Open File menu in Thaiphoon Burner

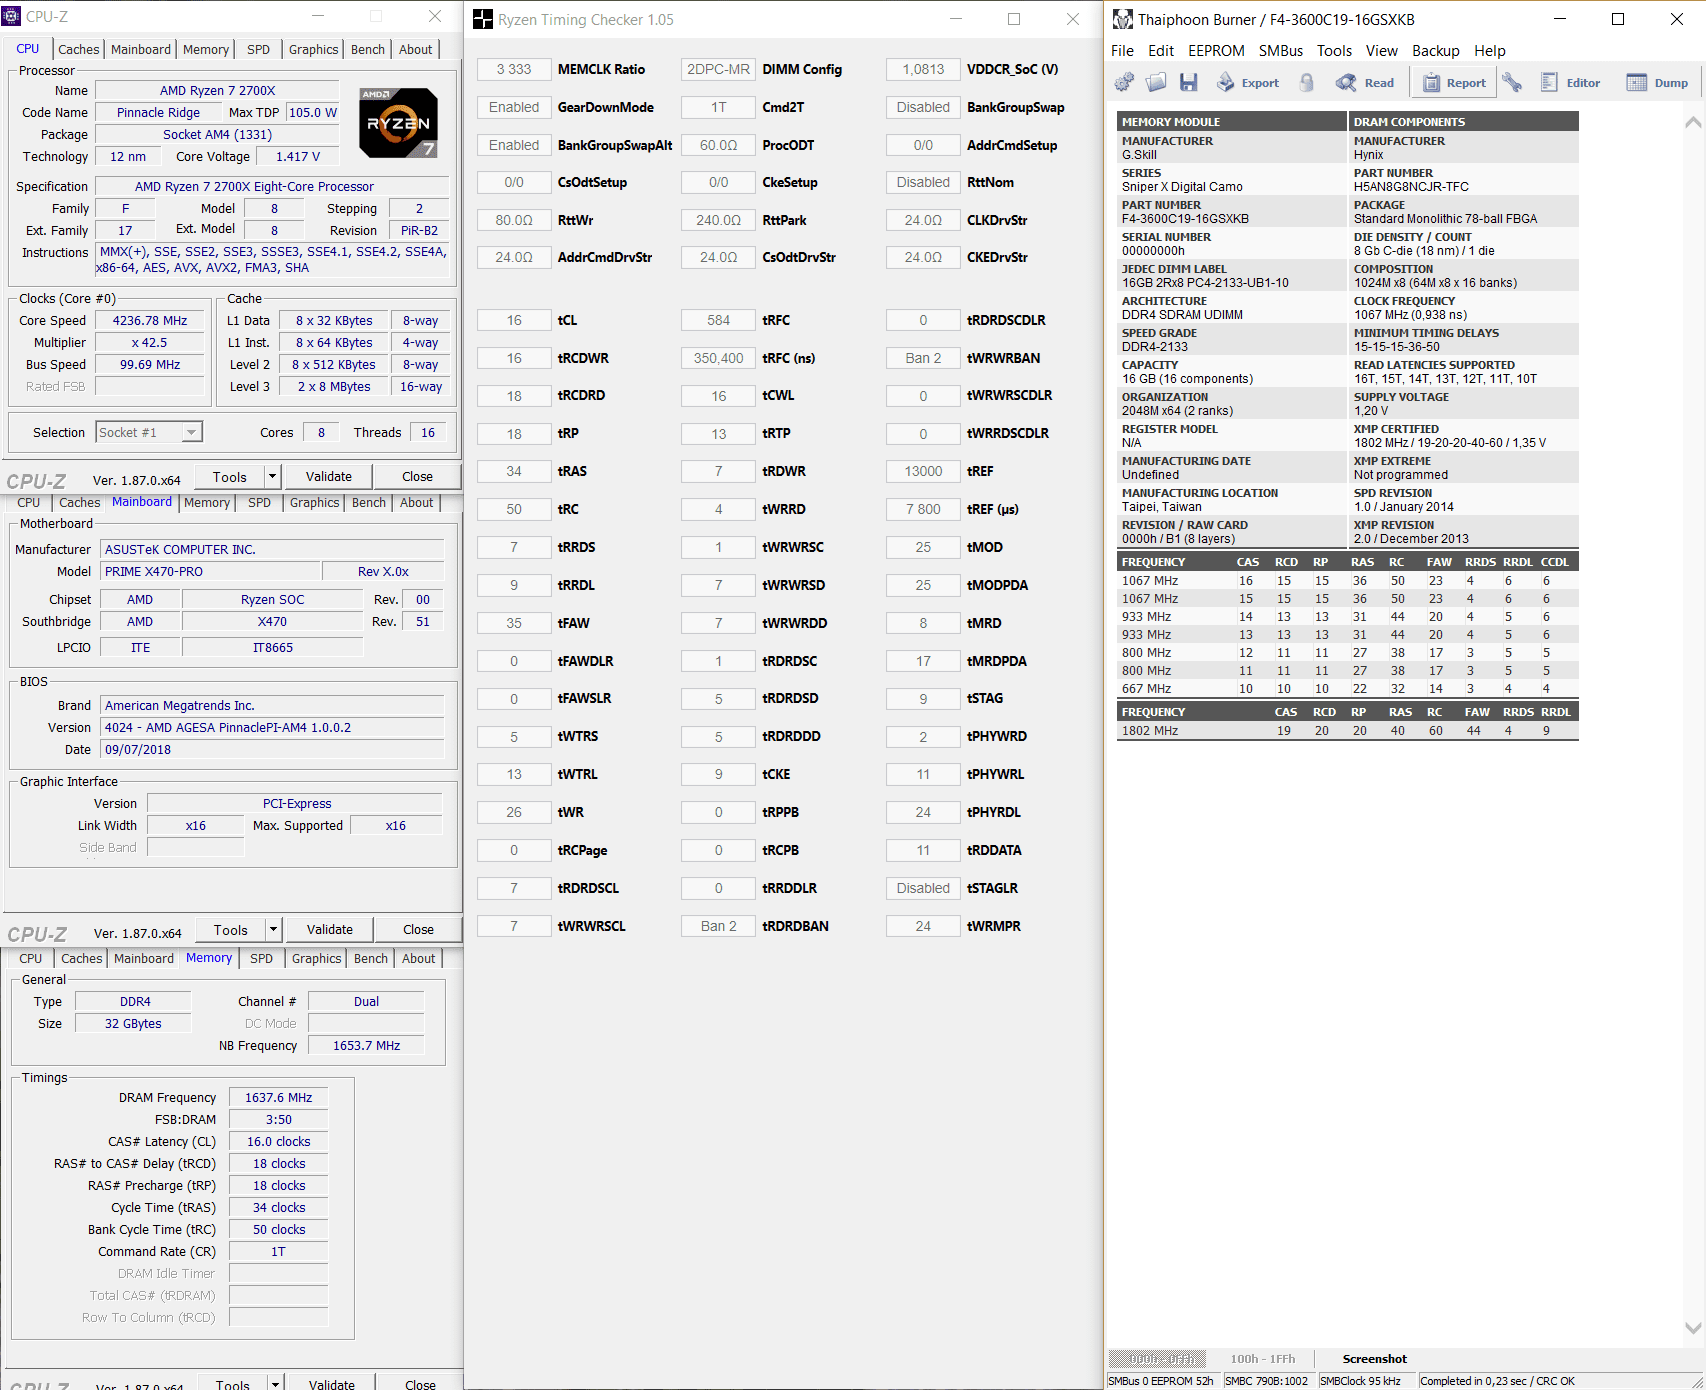1122,51
